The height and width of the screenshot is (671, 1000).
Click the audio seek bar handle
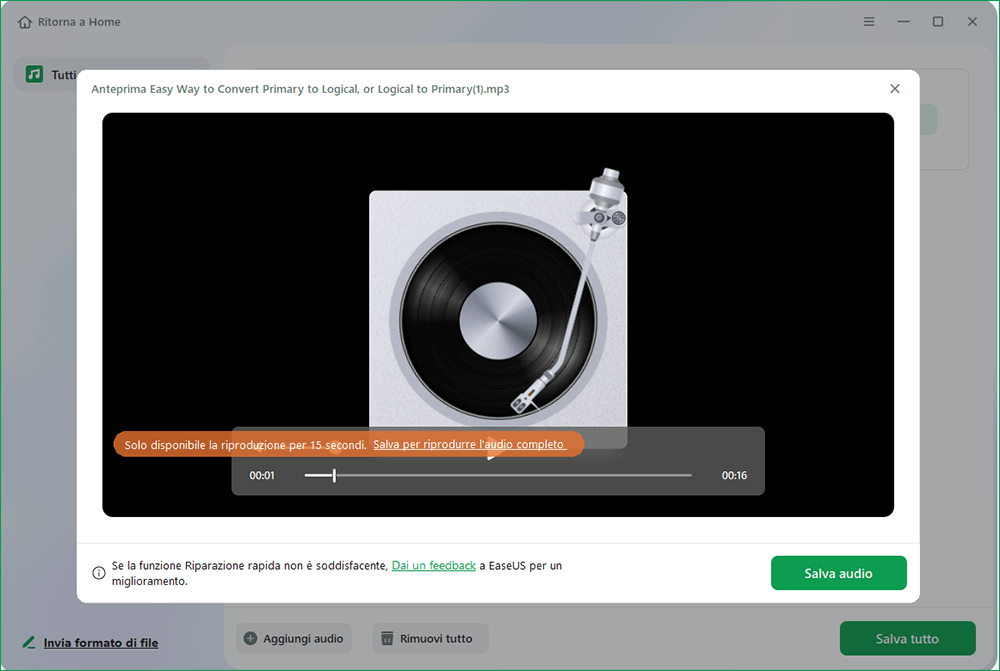tap(334, 476)
